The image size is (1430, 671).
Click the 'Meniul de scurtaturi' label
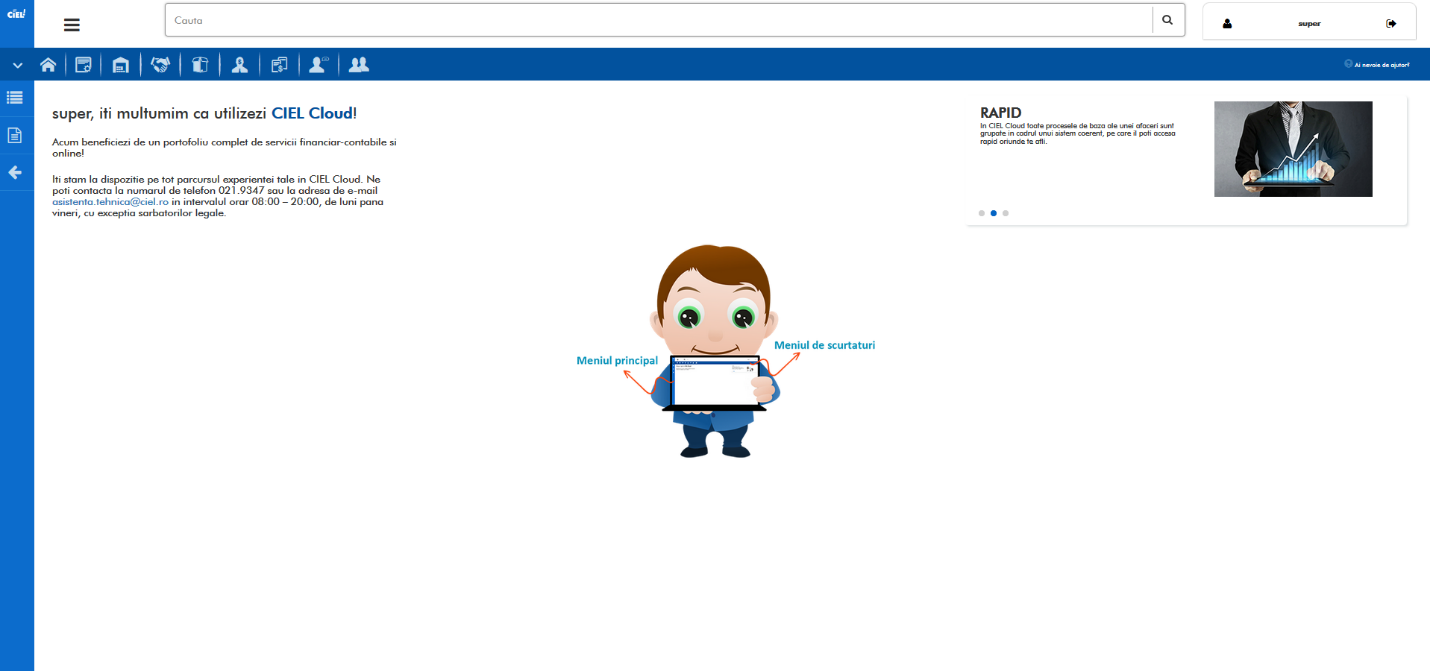[x=825, y=345]
